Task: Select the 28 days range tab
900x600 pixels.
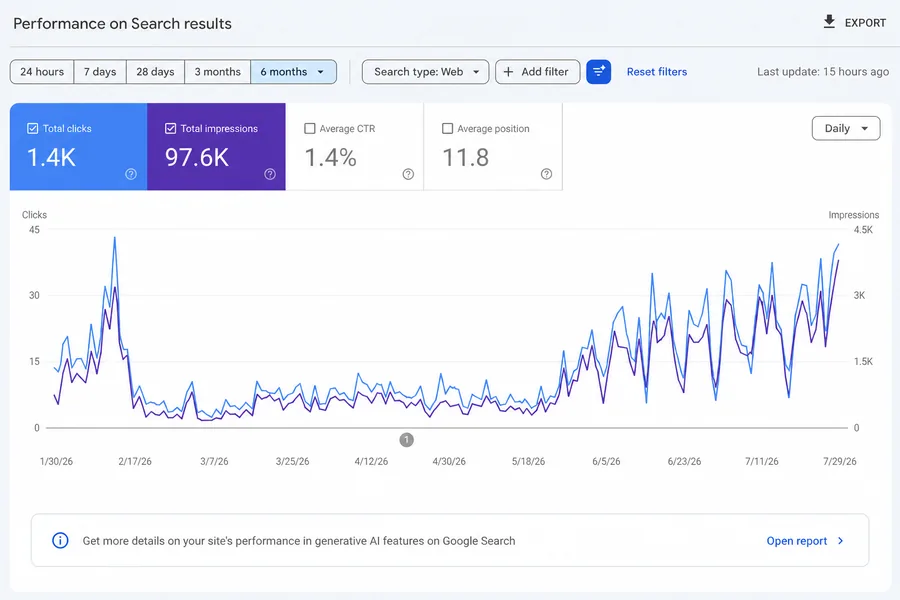Action: tap(155, 72)
